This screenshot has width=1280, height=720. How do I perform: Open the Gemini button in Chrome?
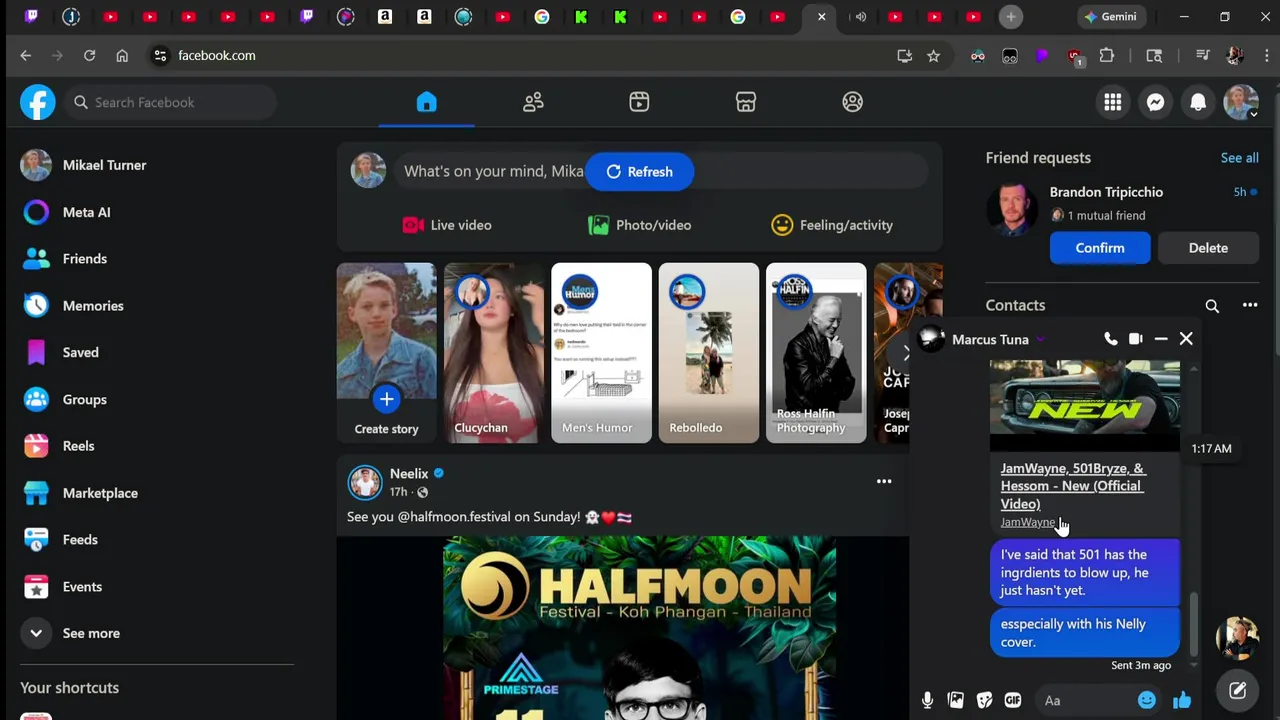click(x=1110, y=17)
